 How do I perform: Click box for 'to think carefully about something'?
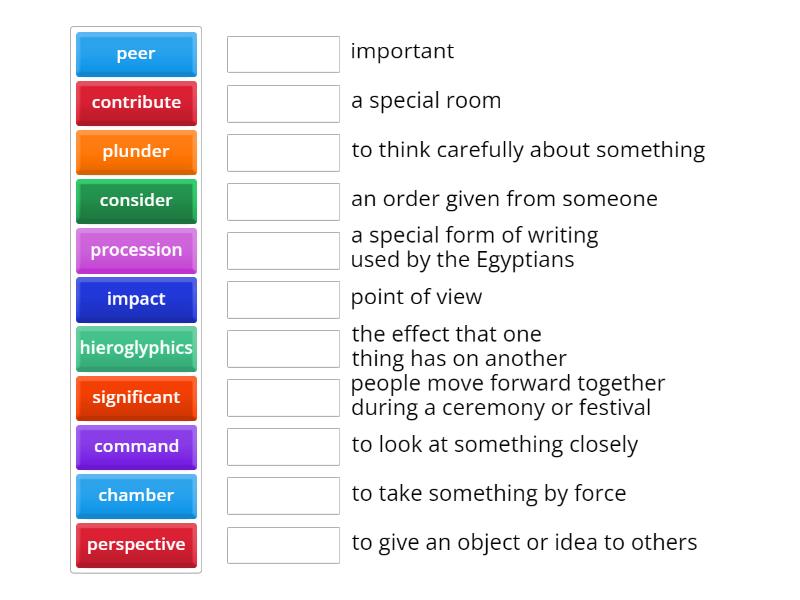point(283,152)
